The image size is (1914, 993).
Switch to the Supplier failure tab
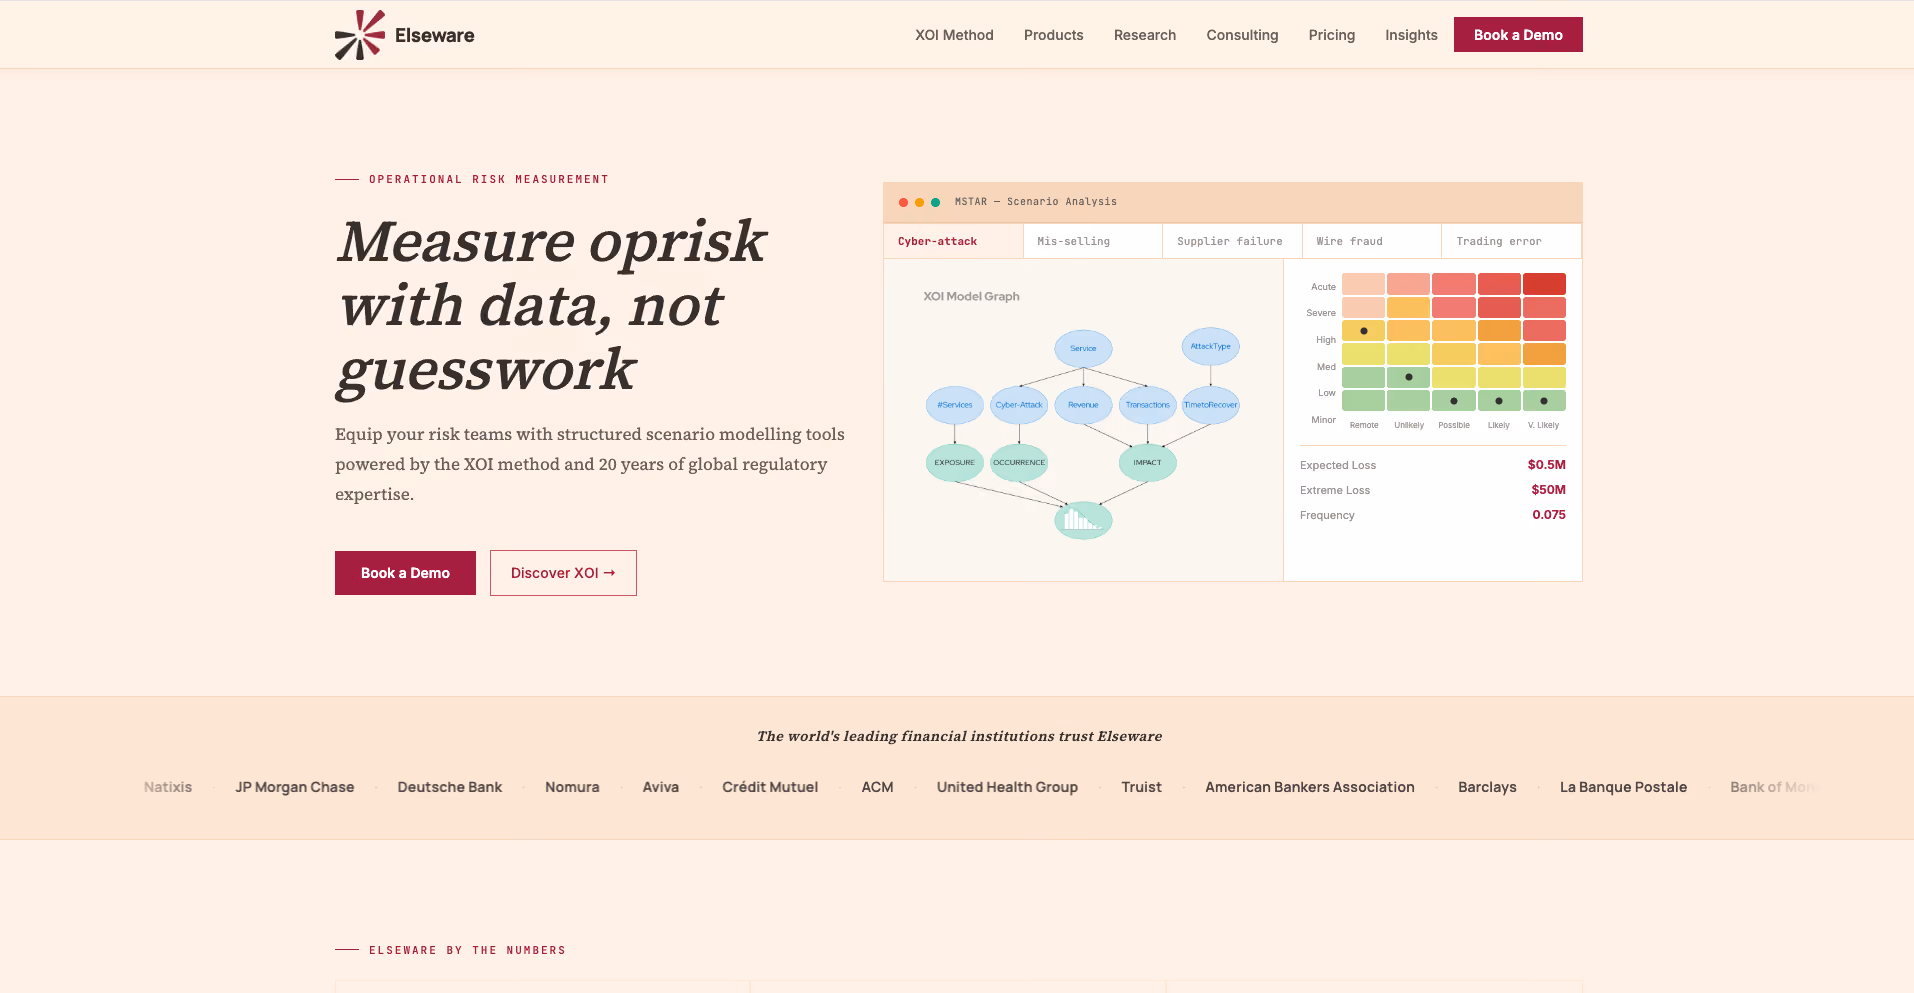tap(1232, 241)
